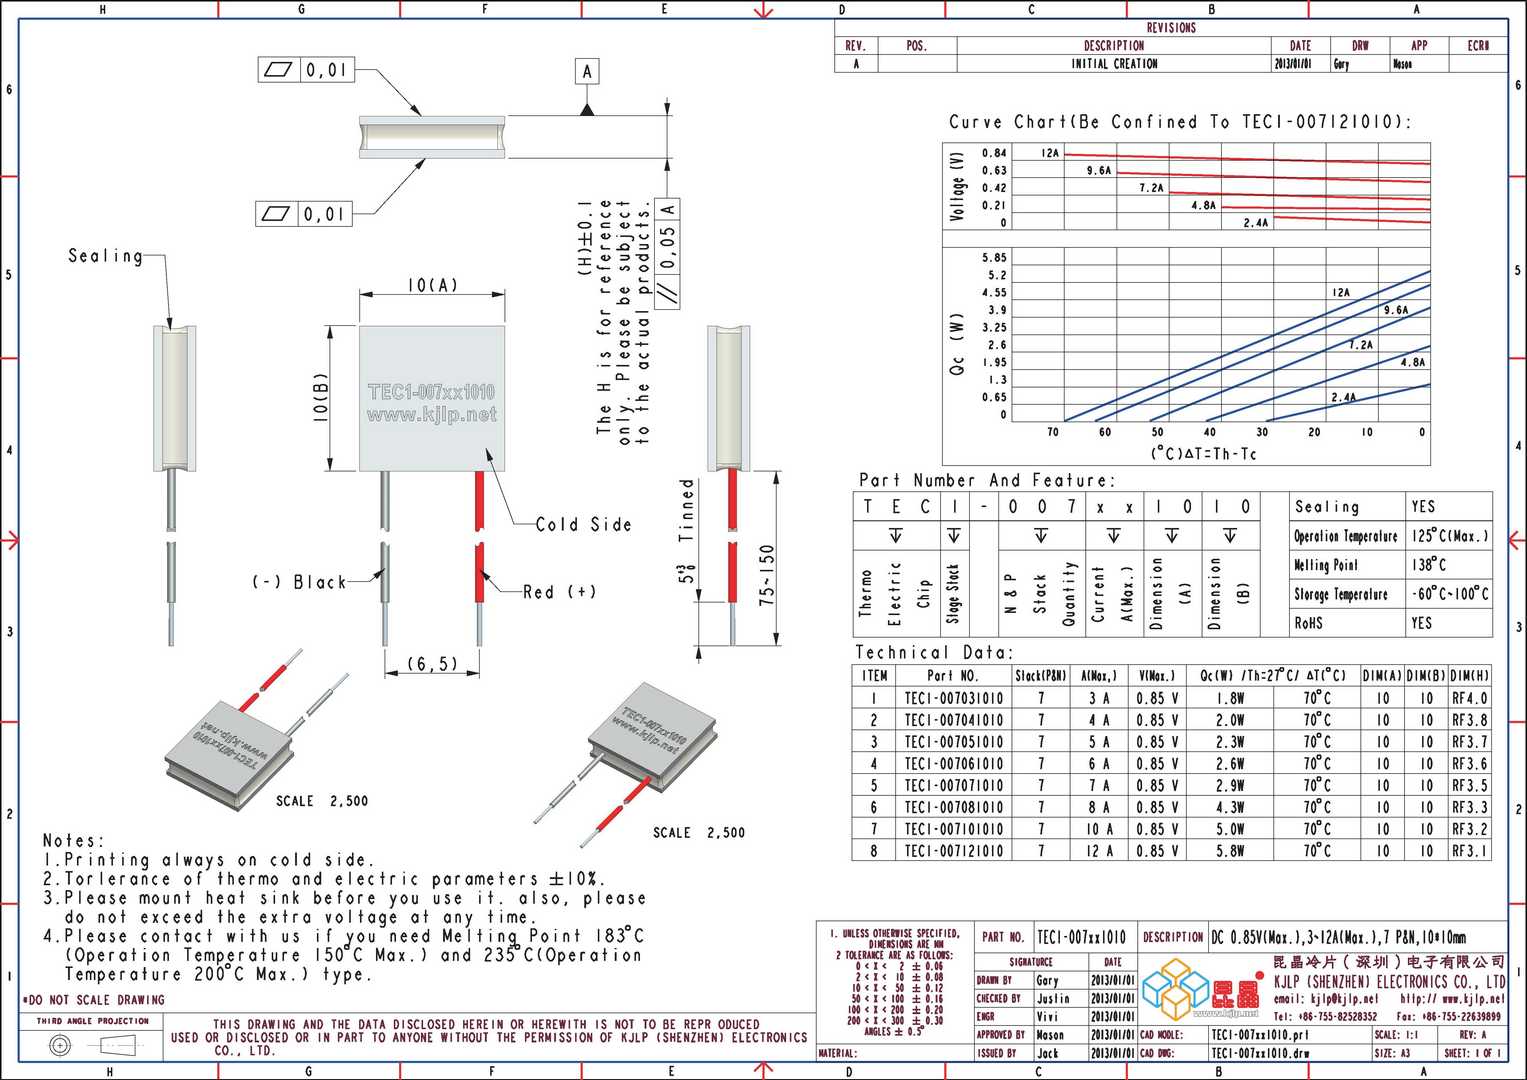Click the "ISSUED BY" name Jack

pyautogui.click(x=1047, y=1053)
